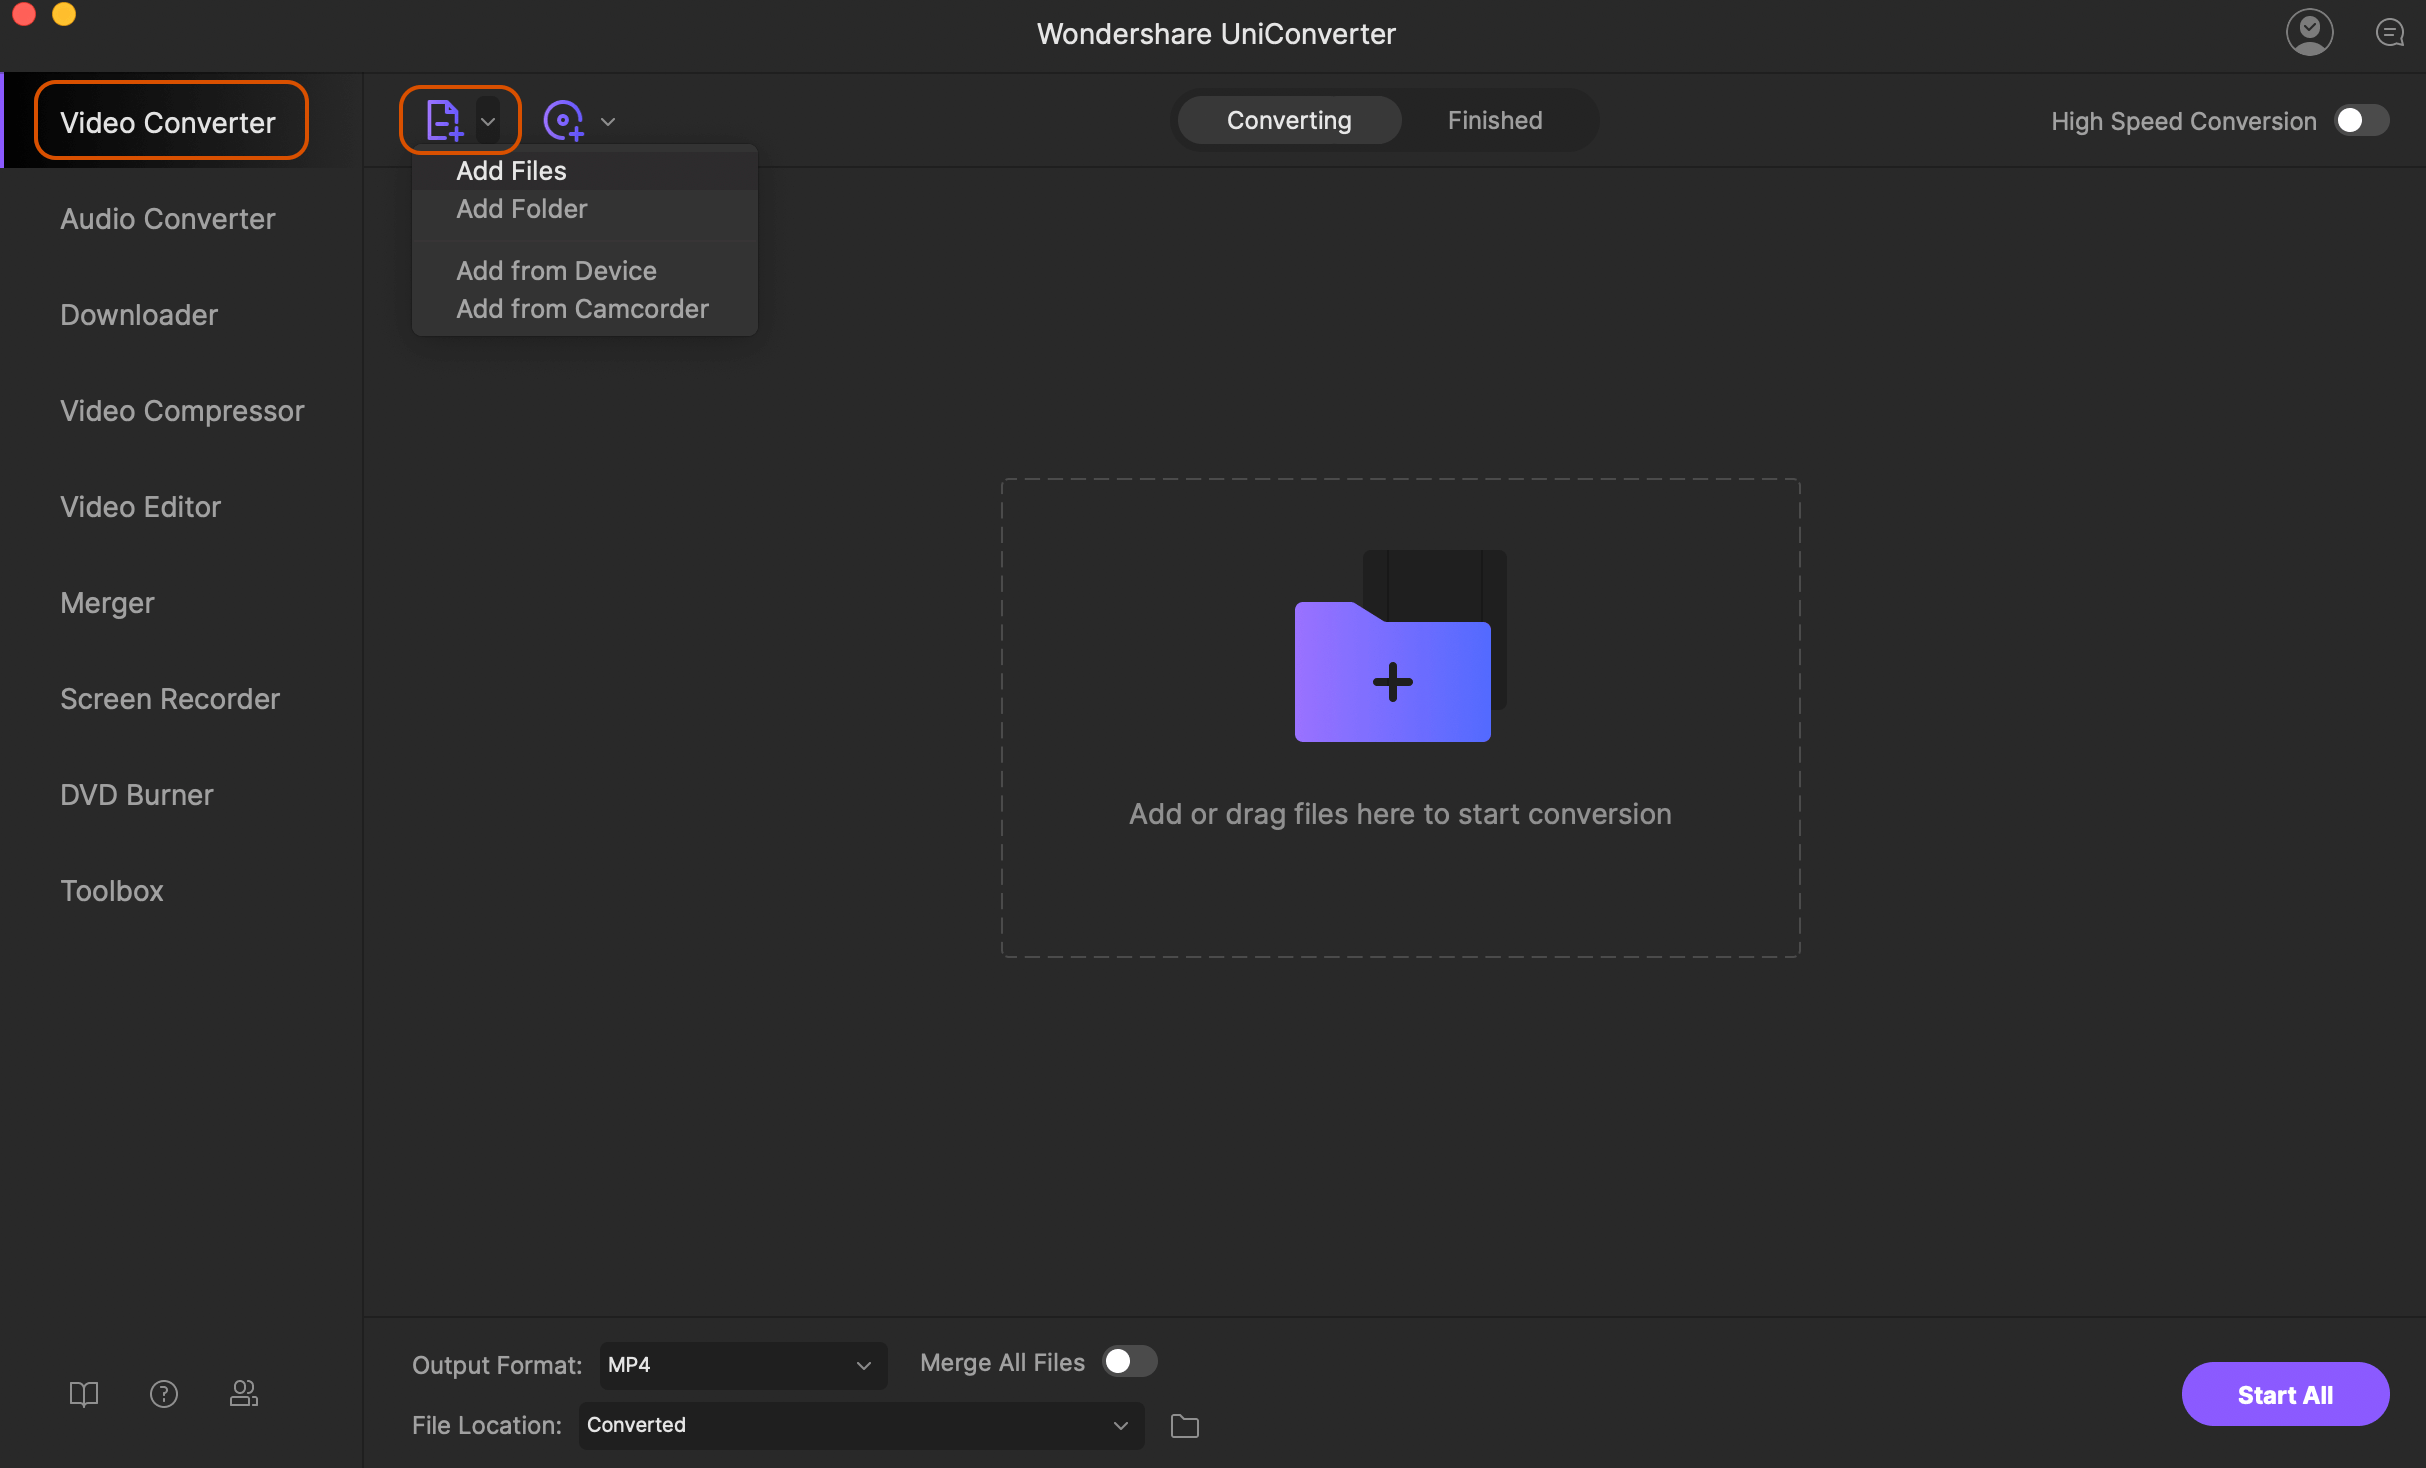Expand the Add Files dropdown arrow
Screen dimensions: 2426x1468
[487, 120]
